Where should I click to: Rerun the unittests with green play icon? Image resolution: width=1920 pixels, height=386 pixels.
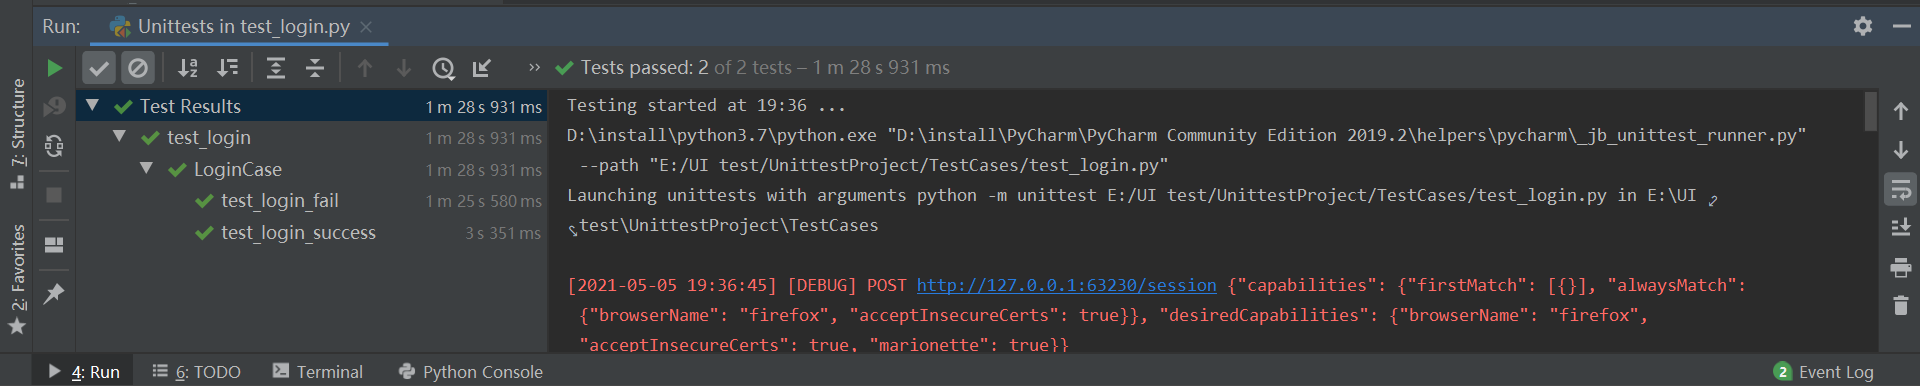tap(54, 68)
